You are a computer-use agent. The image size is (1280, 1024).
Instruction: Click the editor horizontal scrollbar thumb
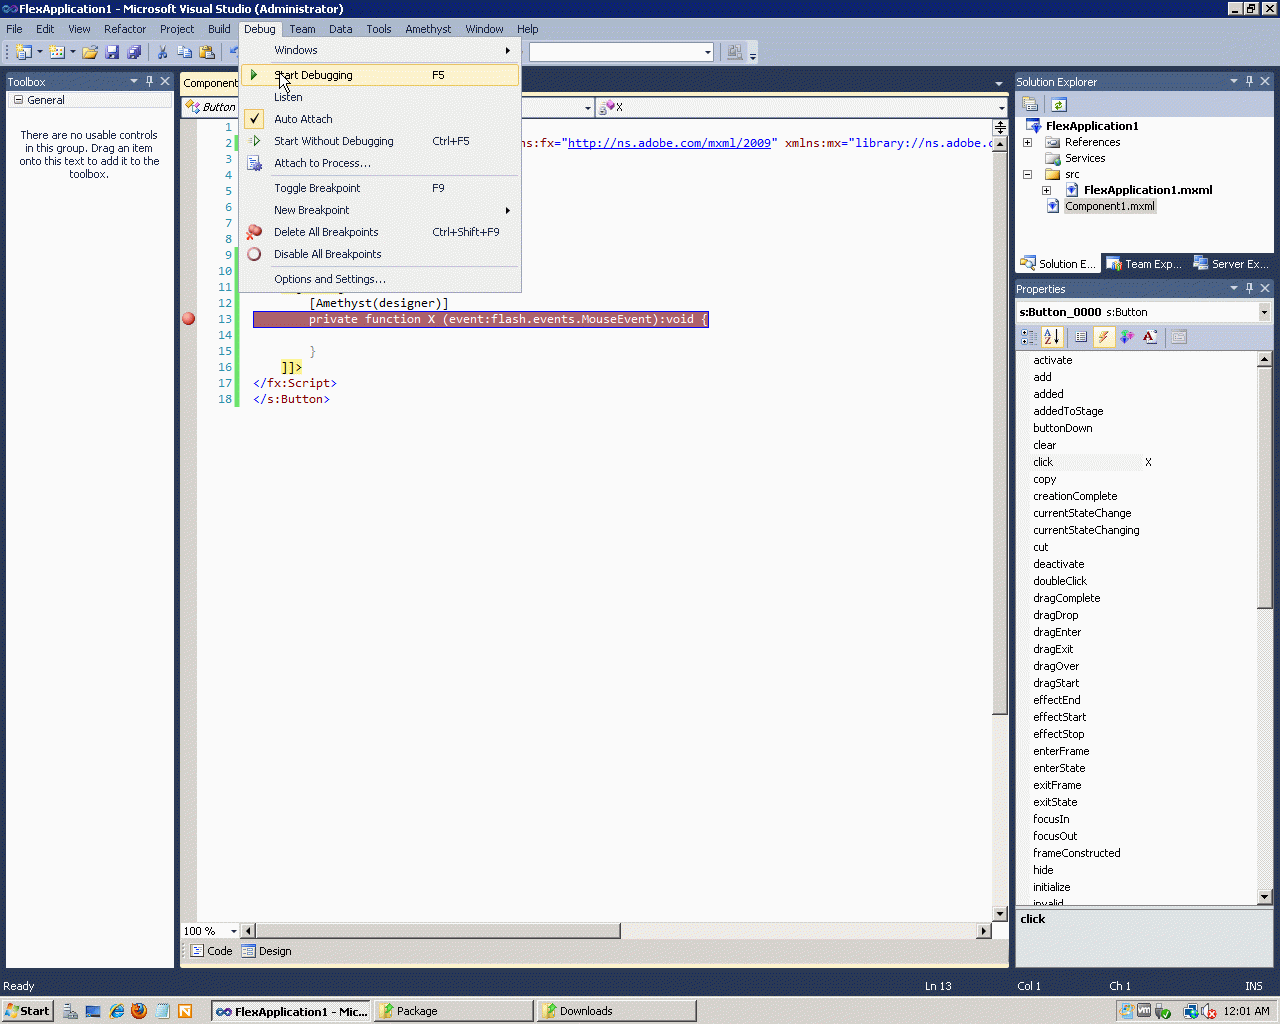[438, 931]
